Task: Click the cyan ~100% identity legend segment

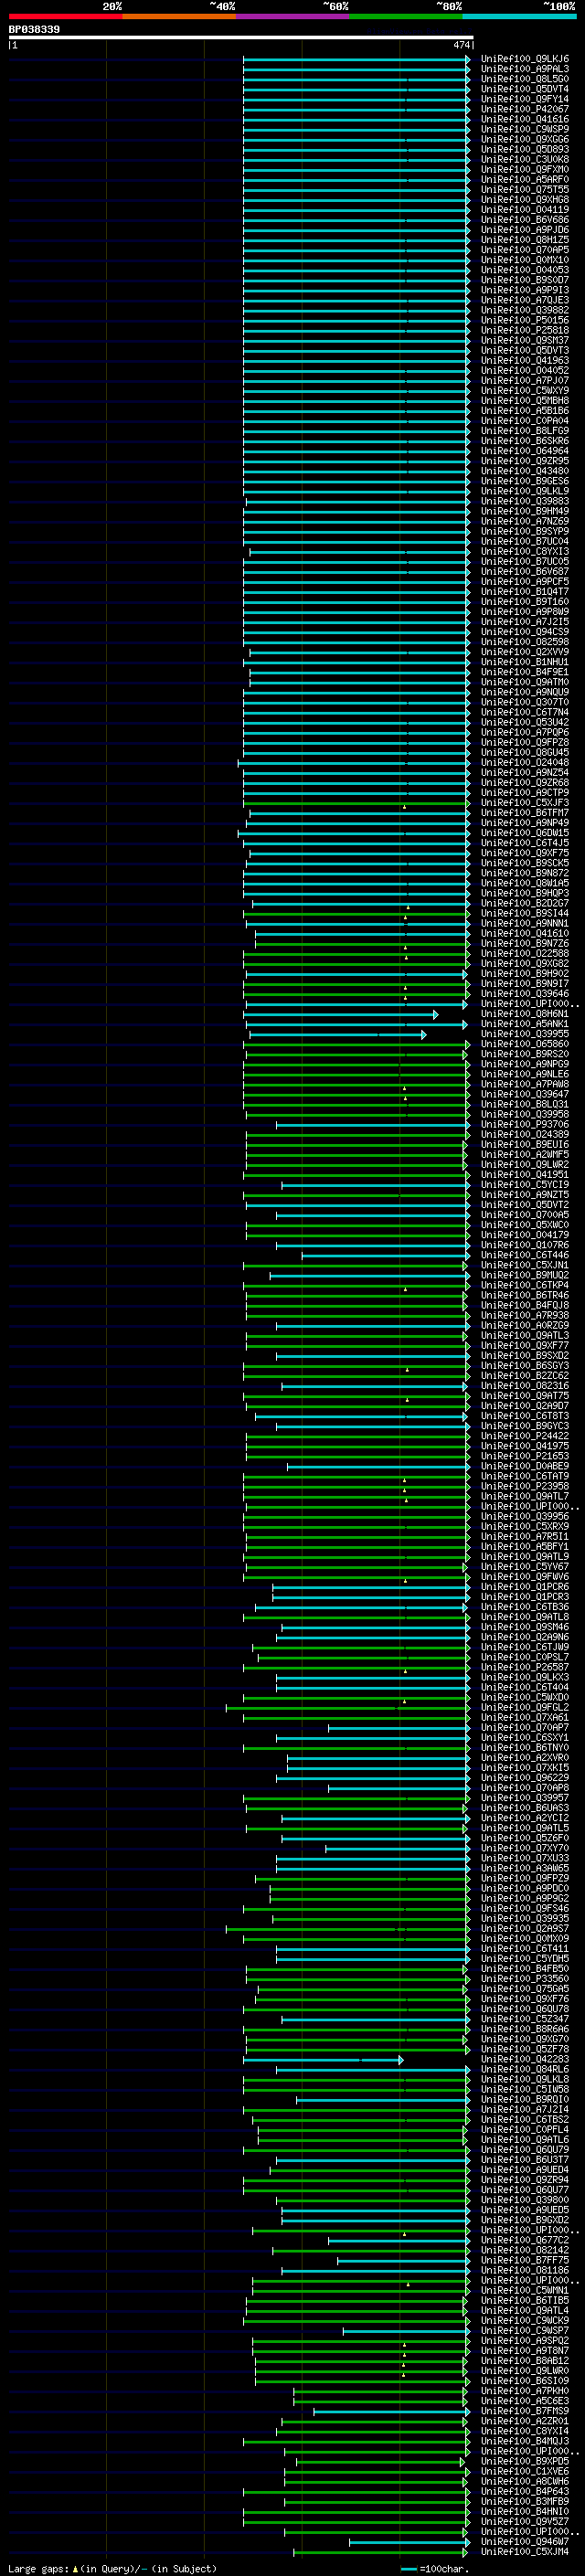Action: (x=519, y=16)
